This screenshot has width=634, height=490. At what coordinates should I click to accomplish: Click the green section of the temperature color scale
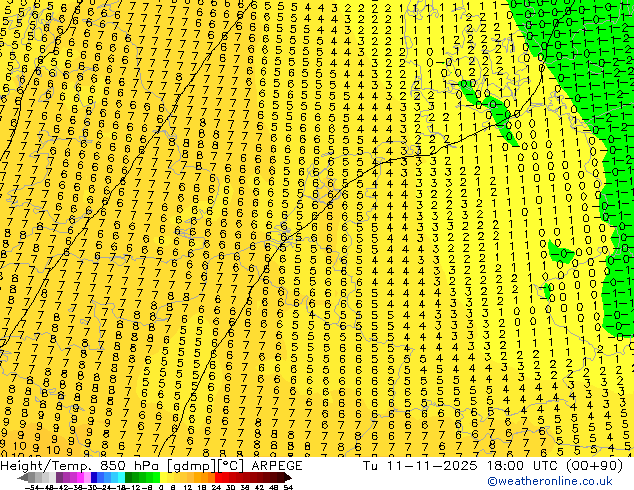click(142, 477)
